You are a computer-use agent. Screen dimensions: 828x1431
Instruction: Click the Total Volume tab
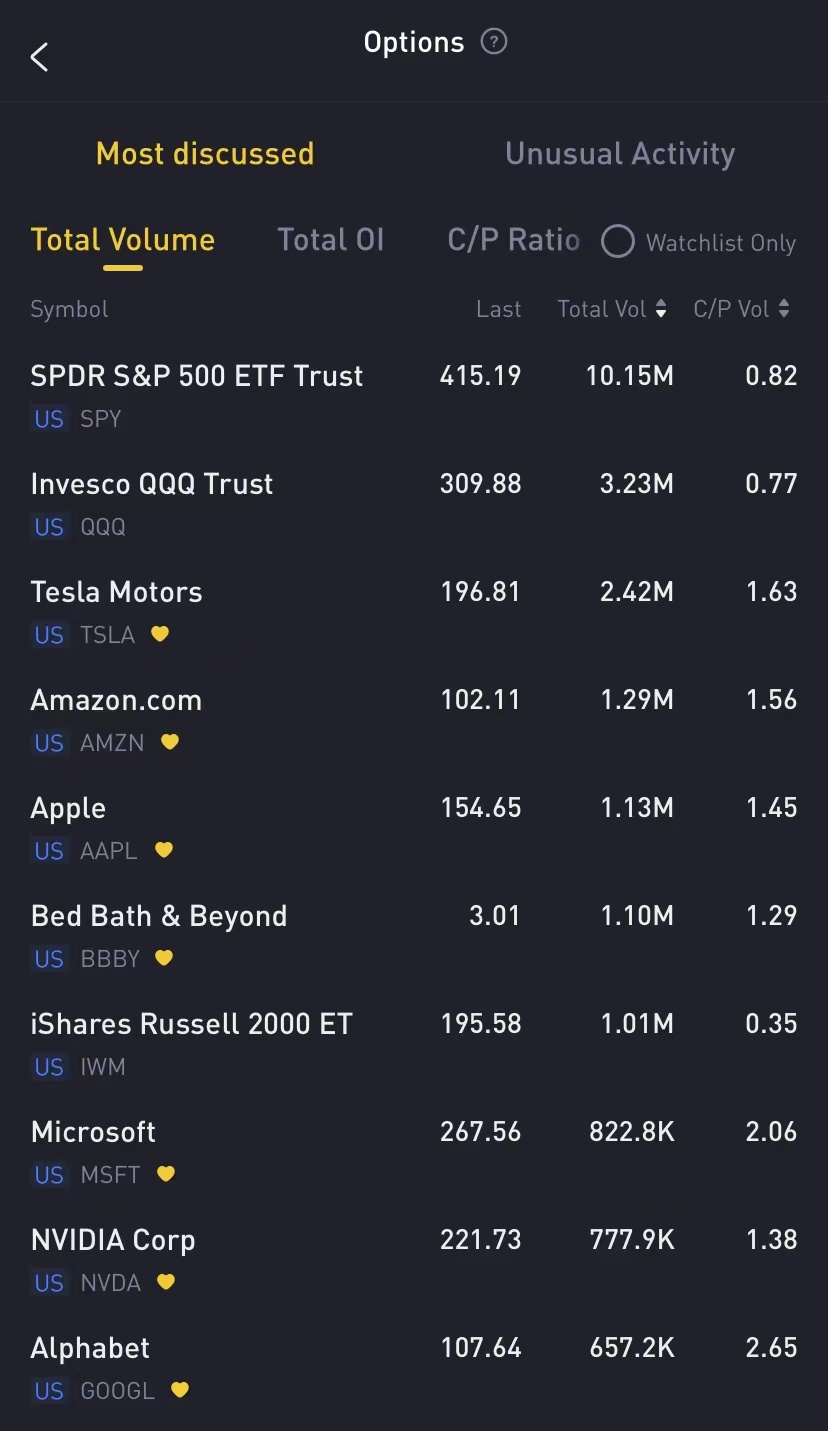point(123,240)
